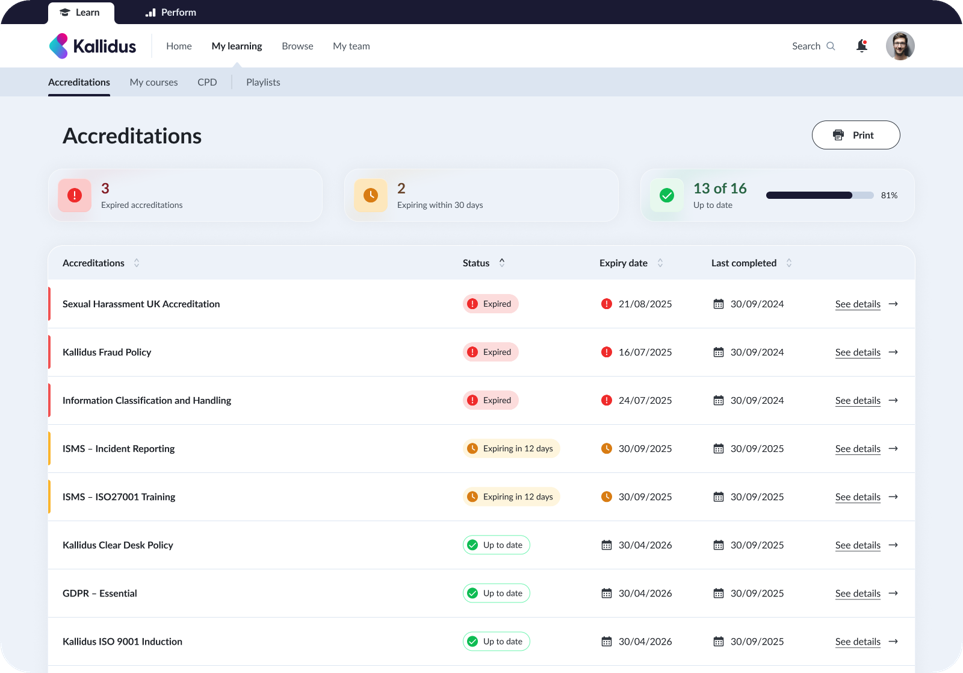Click the Kallidus logo

[92, 46]
